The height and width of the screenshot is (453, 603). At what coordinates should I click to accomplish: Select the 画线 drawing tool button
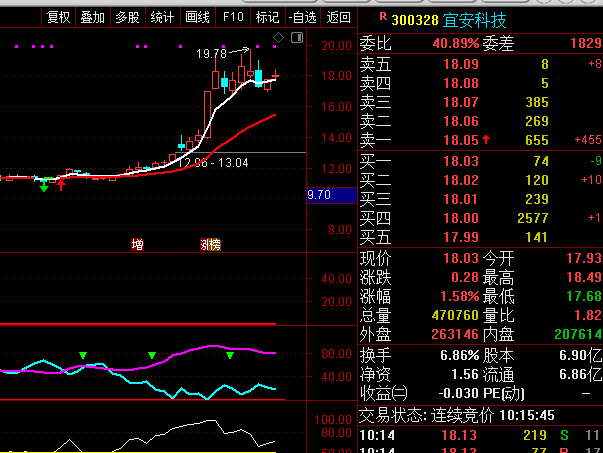click(197, 17)
